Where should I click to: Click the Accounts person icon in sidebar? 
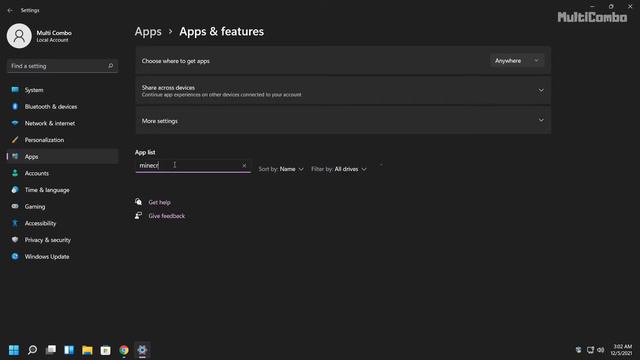[x=15, y=173]
